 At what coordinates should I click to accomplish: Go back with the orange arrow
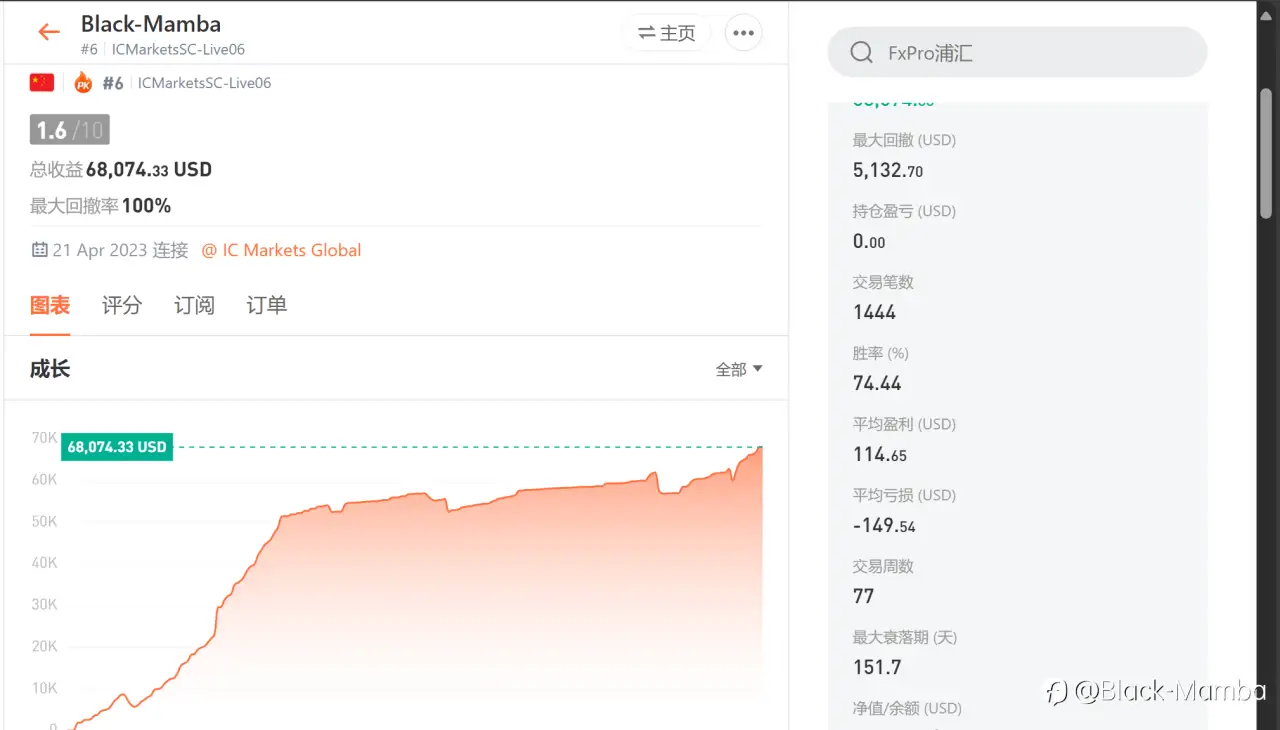(x=49, y=32)
